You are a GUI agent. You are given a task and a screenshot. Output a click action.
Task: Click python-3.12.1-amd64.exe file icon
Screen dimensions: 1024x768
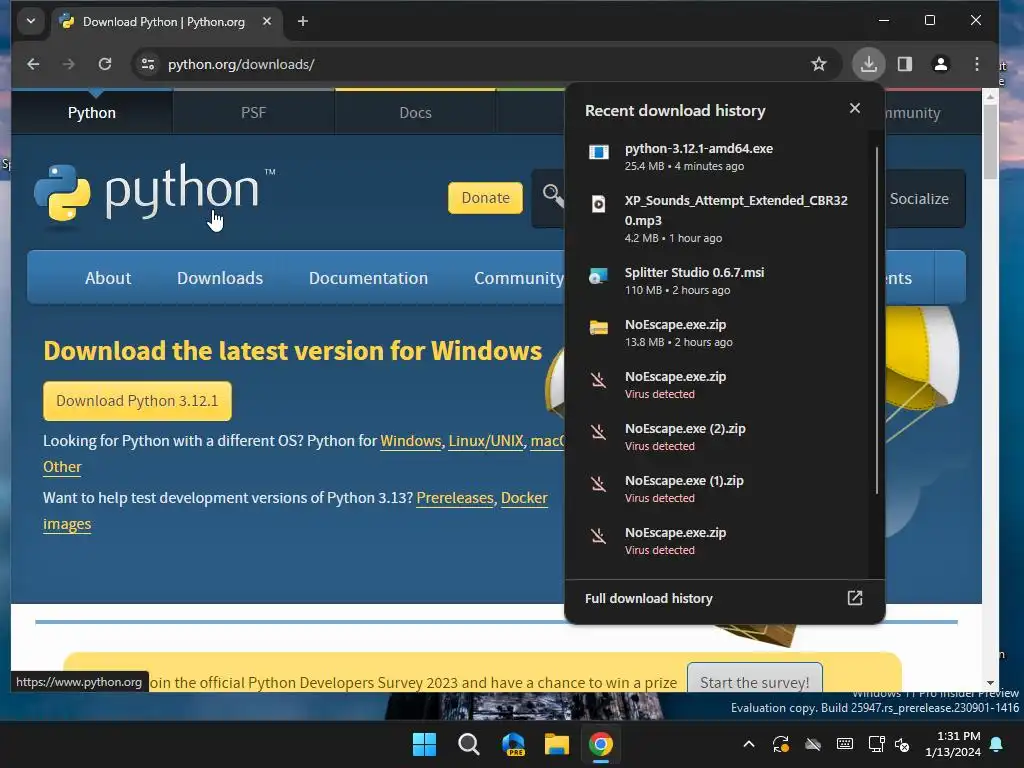click(x=598, y=152)
